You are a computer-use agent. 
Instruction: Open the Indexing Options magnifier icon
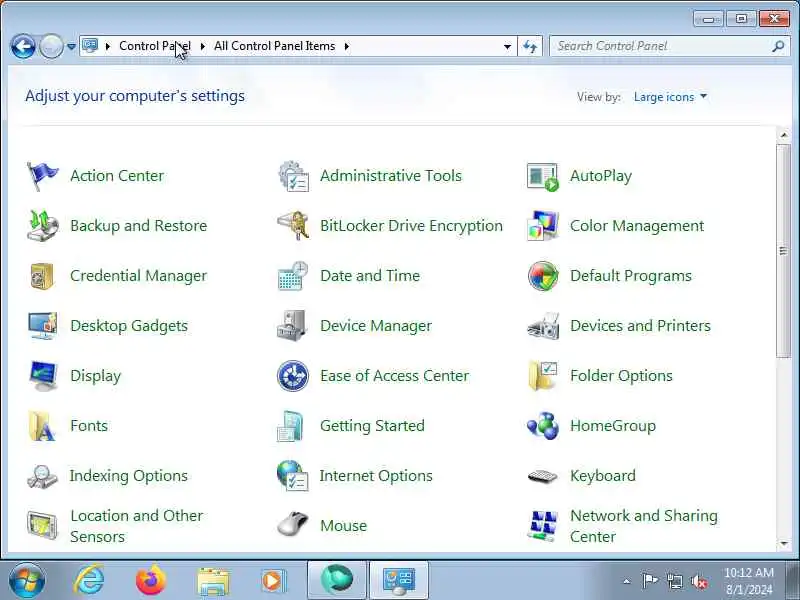(42, 477)
